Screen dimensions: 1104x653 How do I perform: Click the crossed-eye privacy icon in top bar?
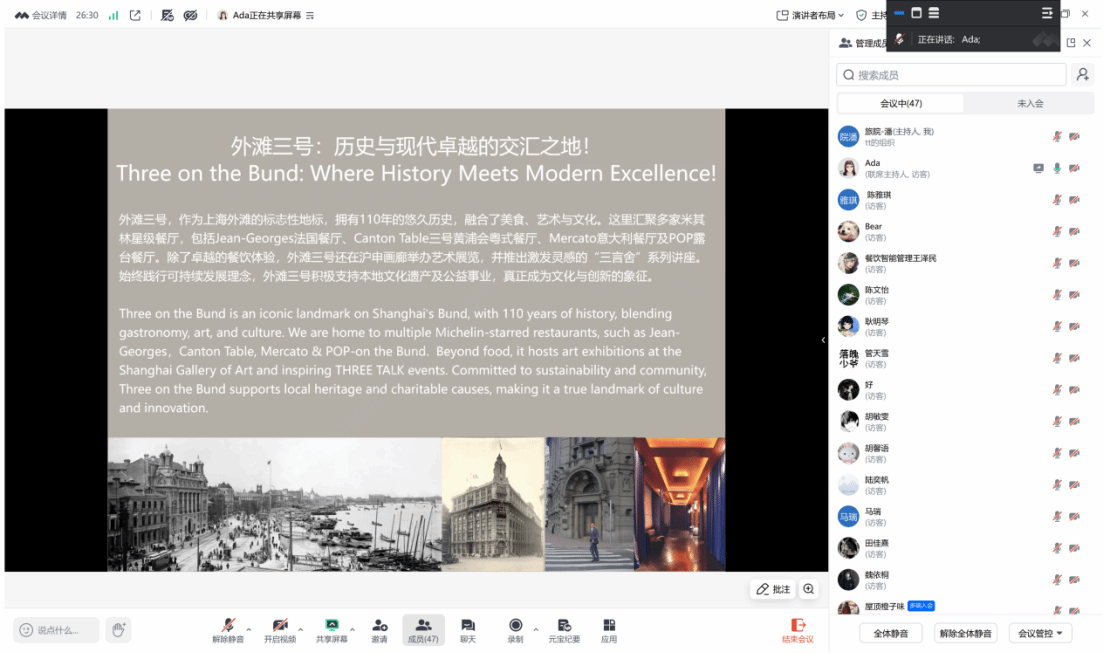[x=190, y=15]
